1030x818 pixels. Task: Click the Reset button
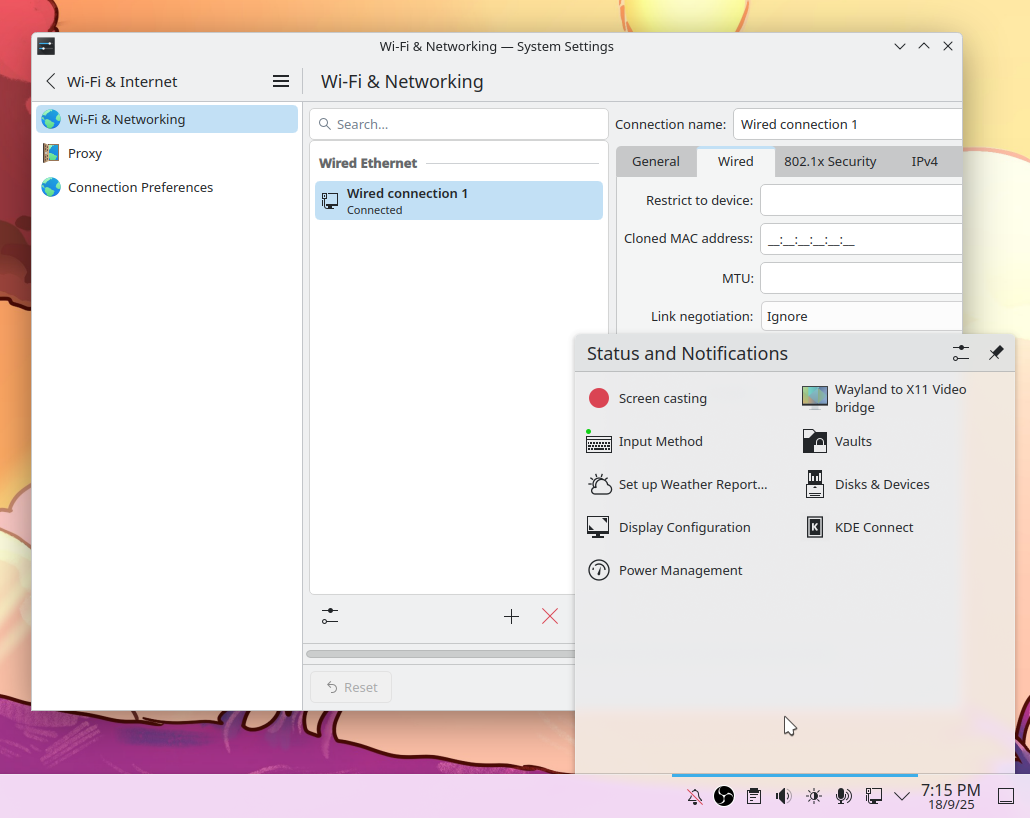click(351, 687)
